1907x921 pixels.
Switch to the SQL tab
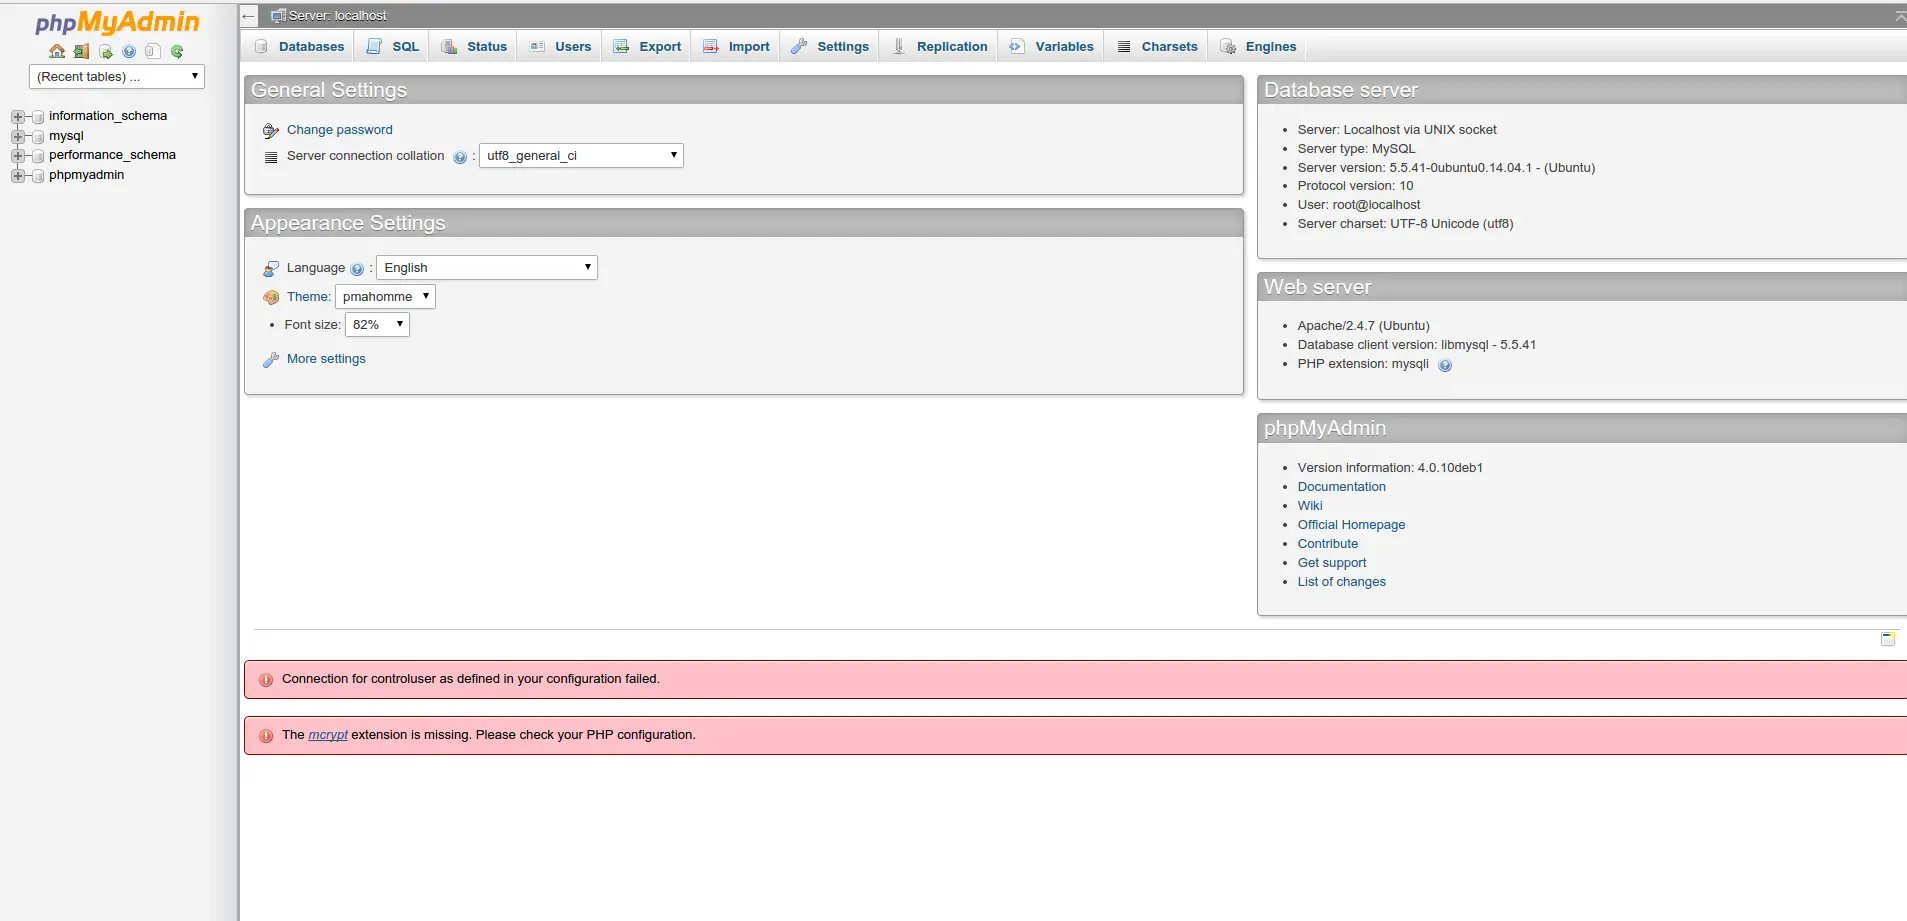click(393, 47)
